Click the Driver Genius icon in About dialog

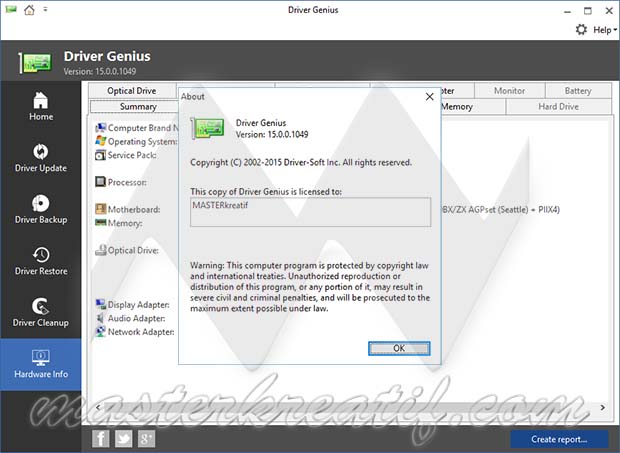pyautogui.click(x=208, y=128)
